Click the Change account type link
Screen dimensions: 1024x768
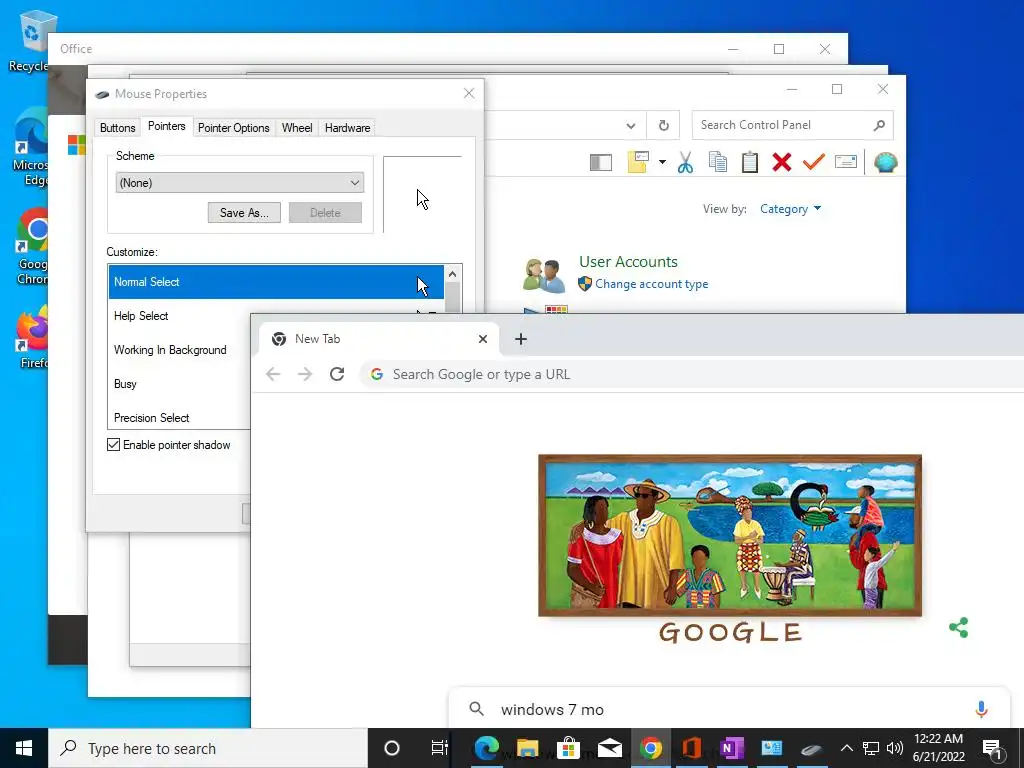652,284
